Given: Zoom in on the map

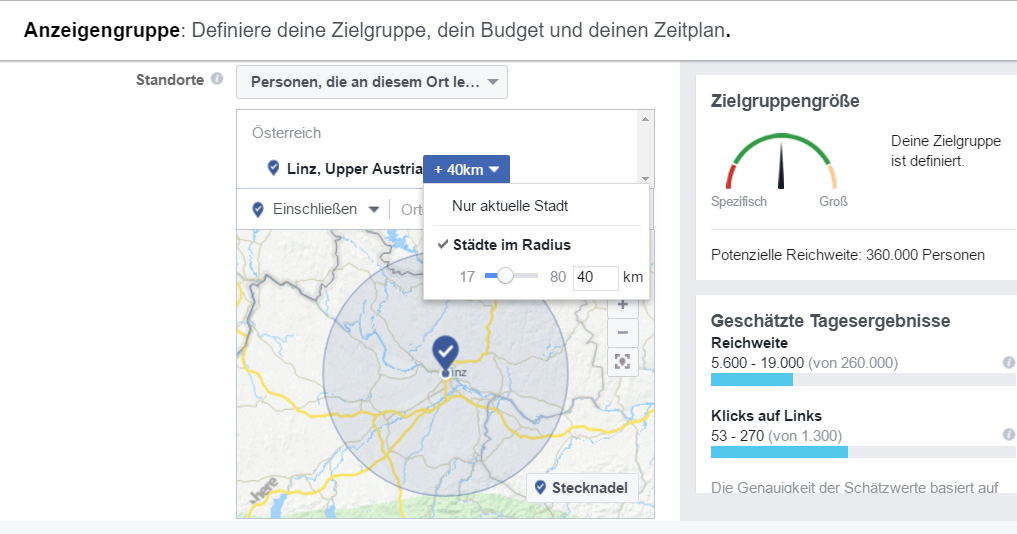Looking at the screenshot, I should (x=622, y=304).
